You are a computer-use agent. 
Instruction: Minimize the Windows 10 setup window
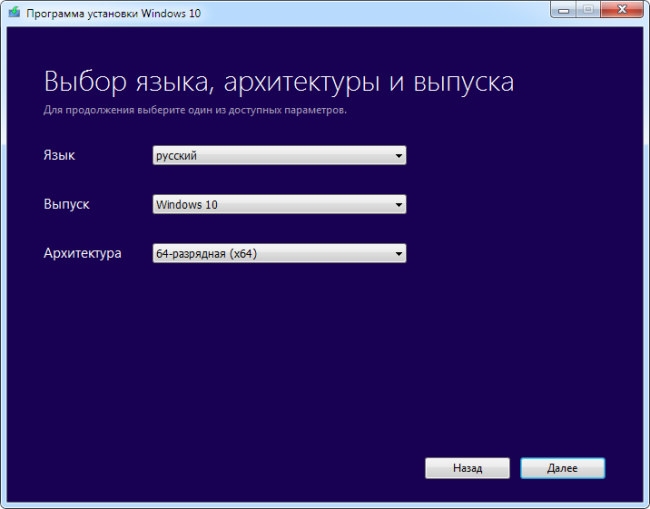pos(563,10)
